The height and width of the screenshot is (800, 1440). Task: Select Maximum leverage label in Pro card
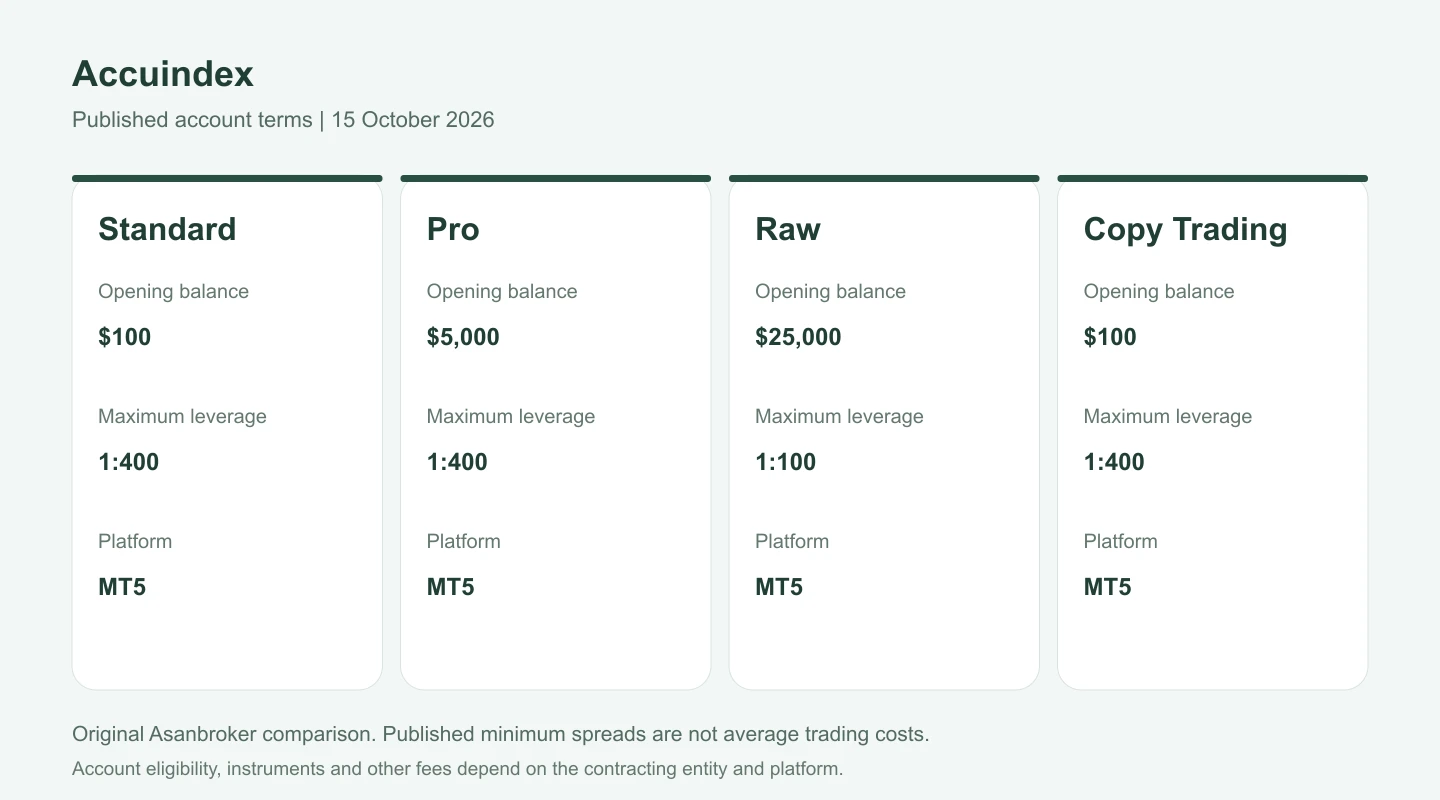click(x=511, y=417)
